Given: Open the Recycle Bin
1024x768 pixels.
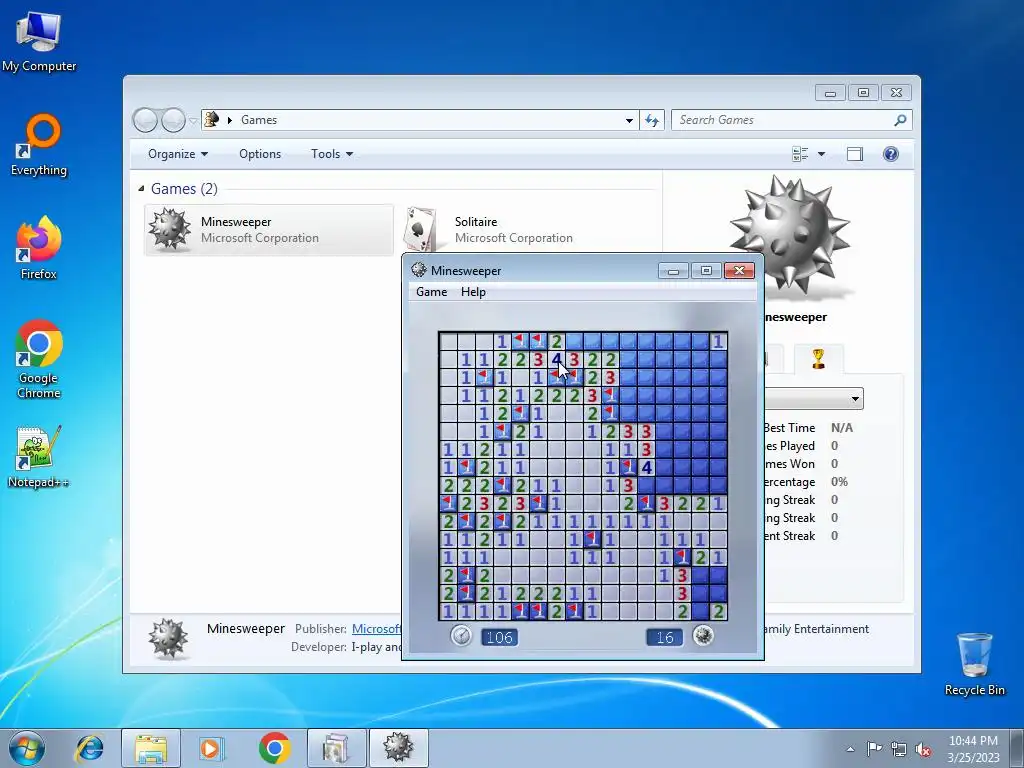Looking at the screenshot, I should [x=974, y=664].
